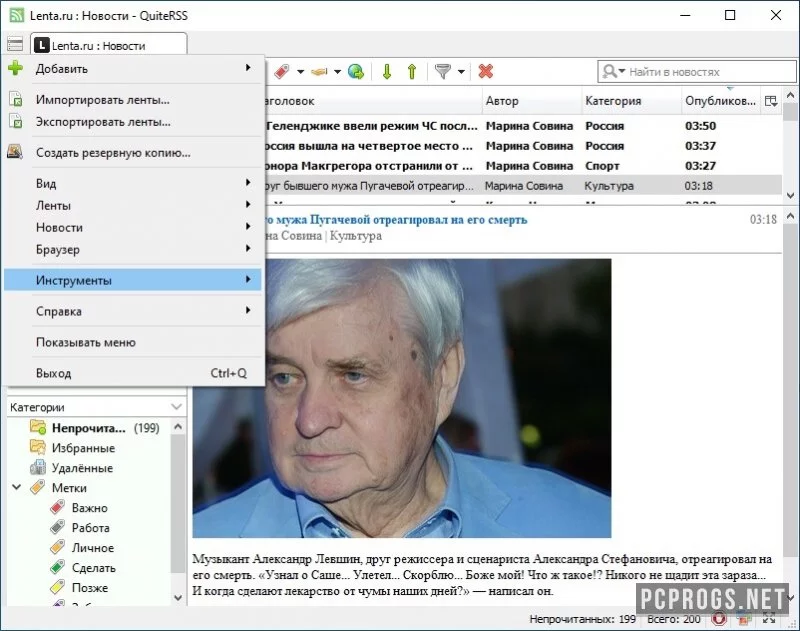Select Импортировать ленты menu entry
800x631 pixels.
pos(133,99)
